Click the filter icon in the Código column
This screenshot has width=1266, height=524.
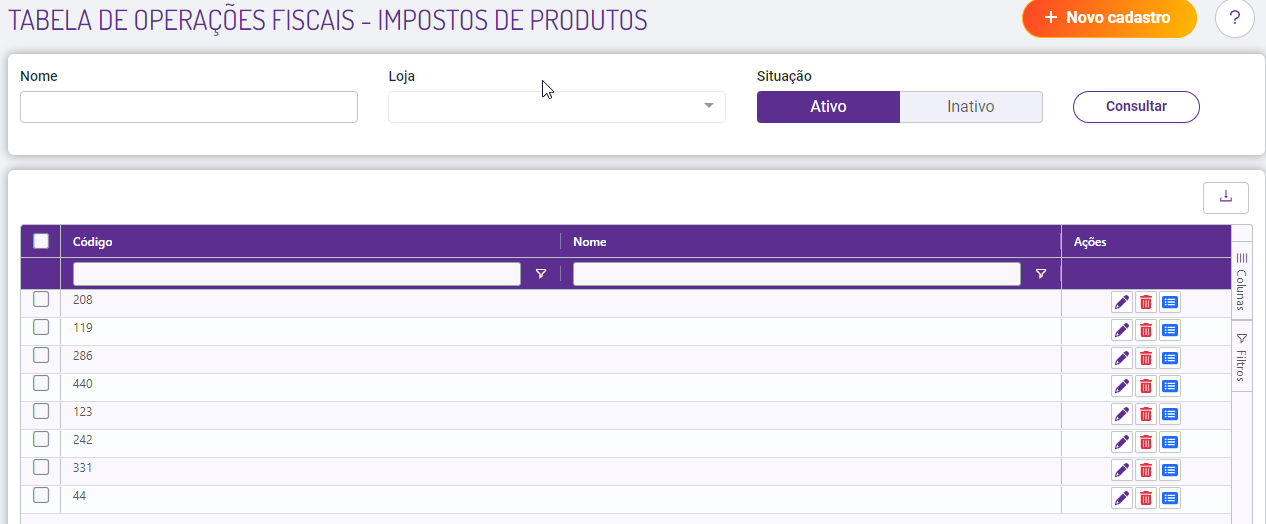pos(541,274)
